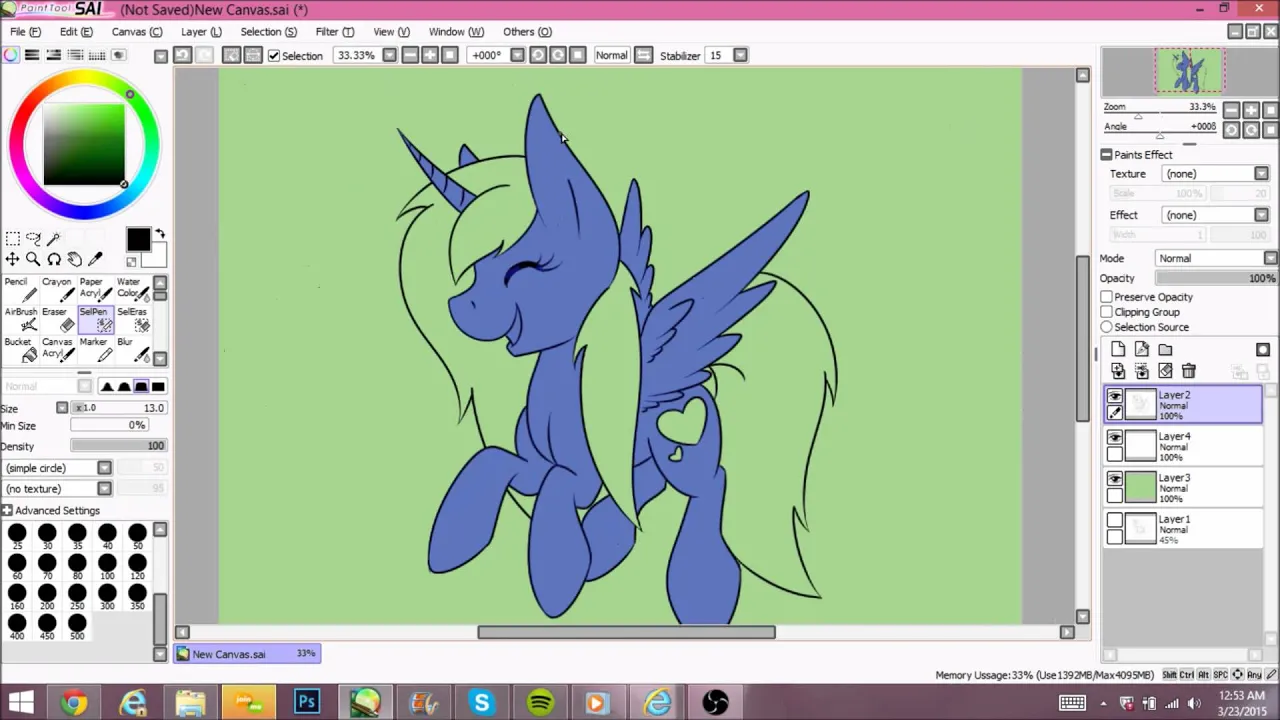Enable Clipping Group checkbox
The width and height of the screenshot is (1280, 720).
click(1107, 312)
